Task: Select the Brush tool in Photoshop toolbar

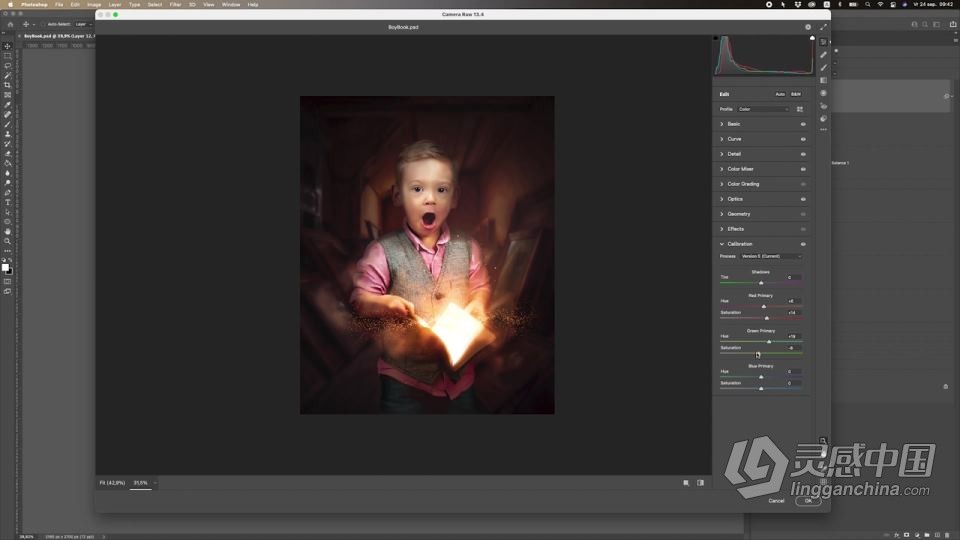Action: click(x=7, y=124)
